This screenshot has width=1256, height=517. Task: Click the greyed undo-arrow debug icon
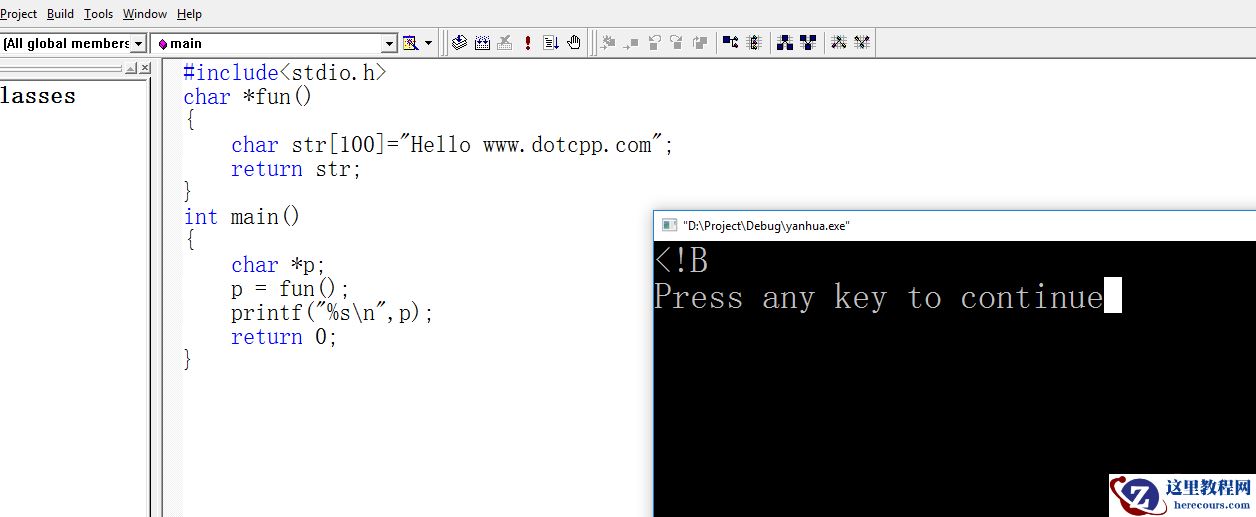pyautogui.click(x=654, y=43)
